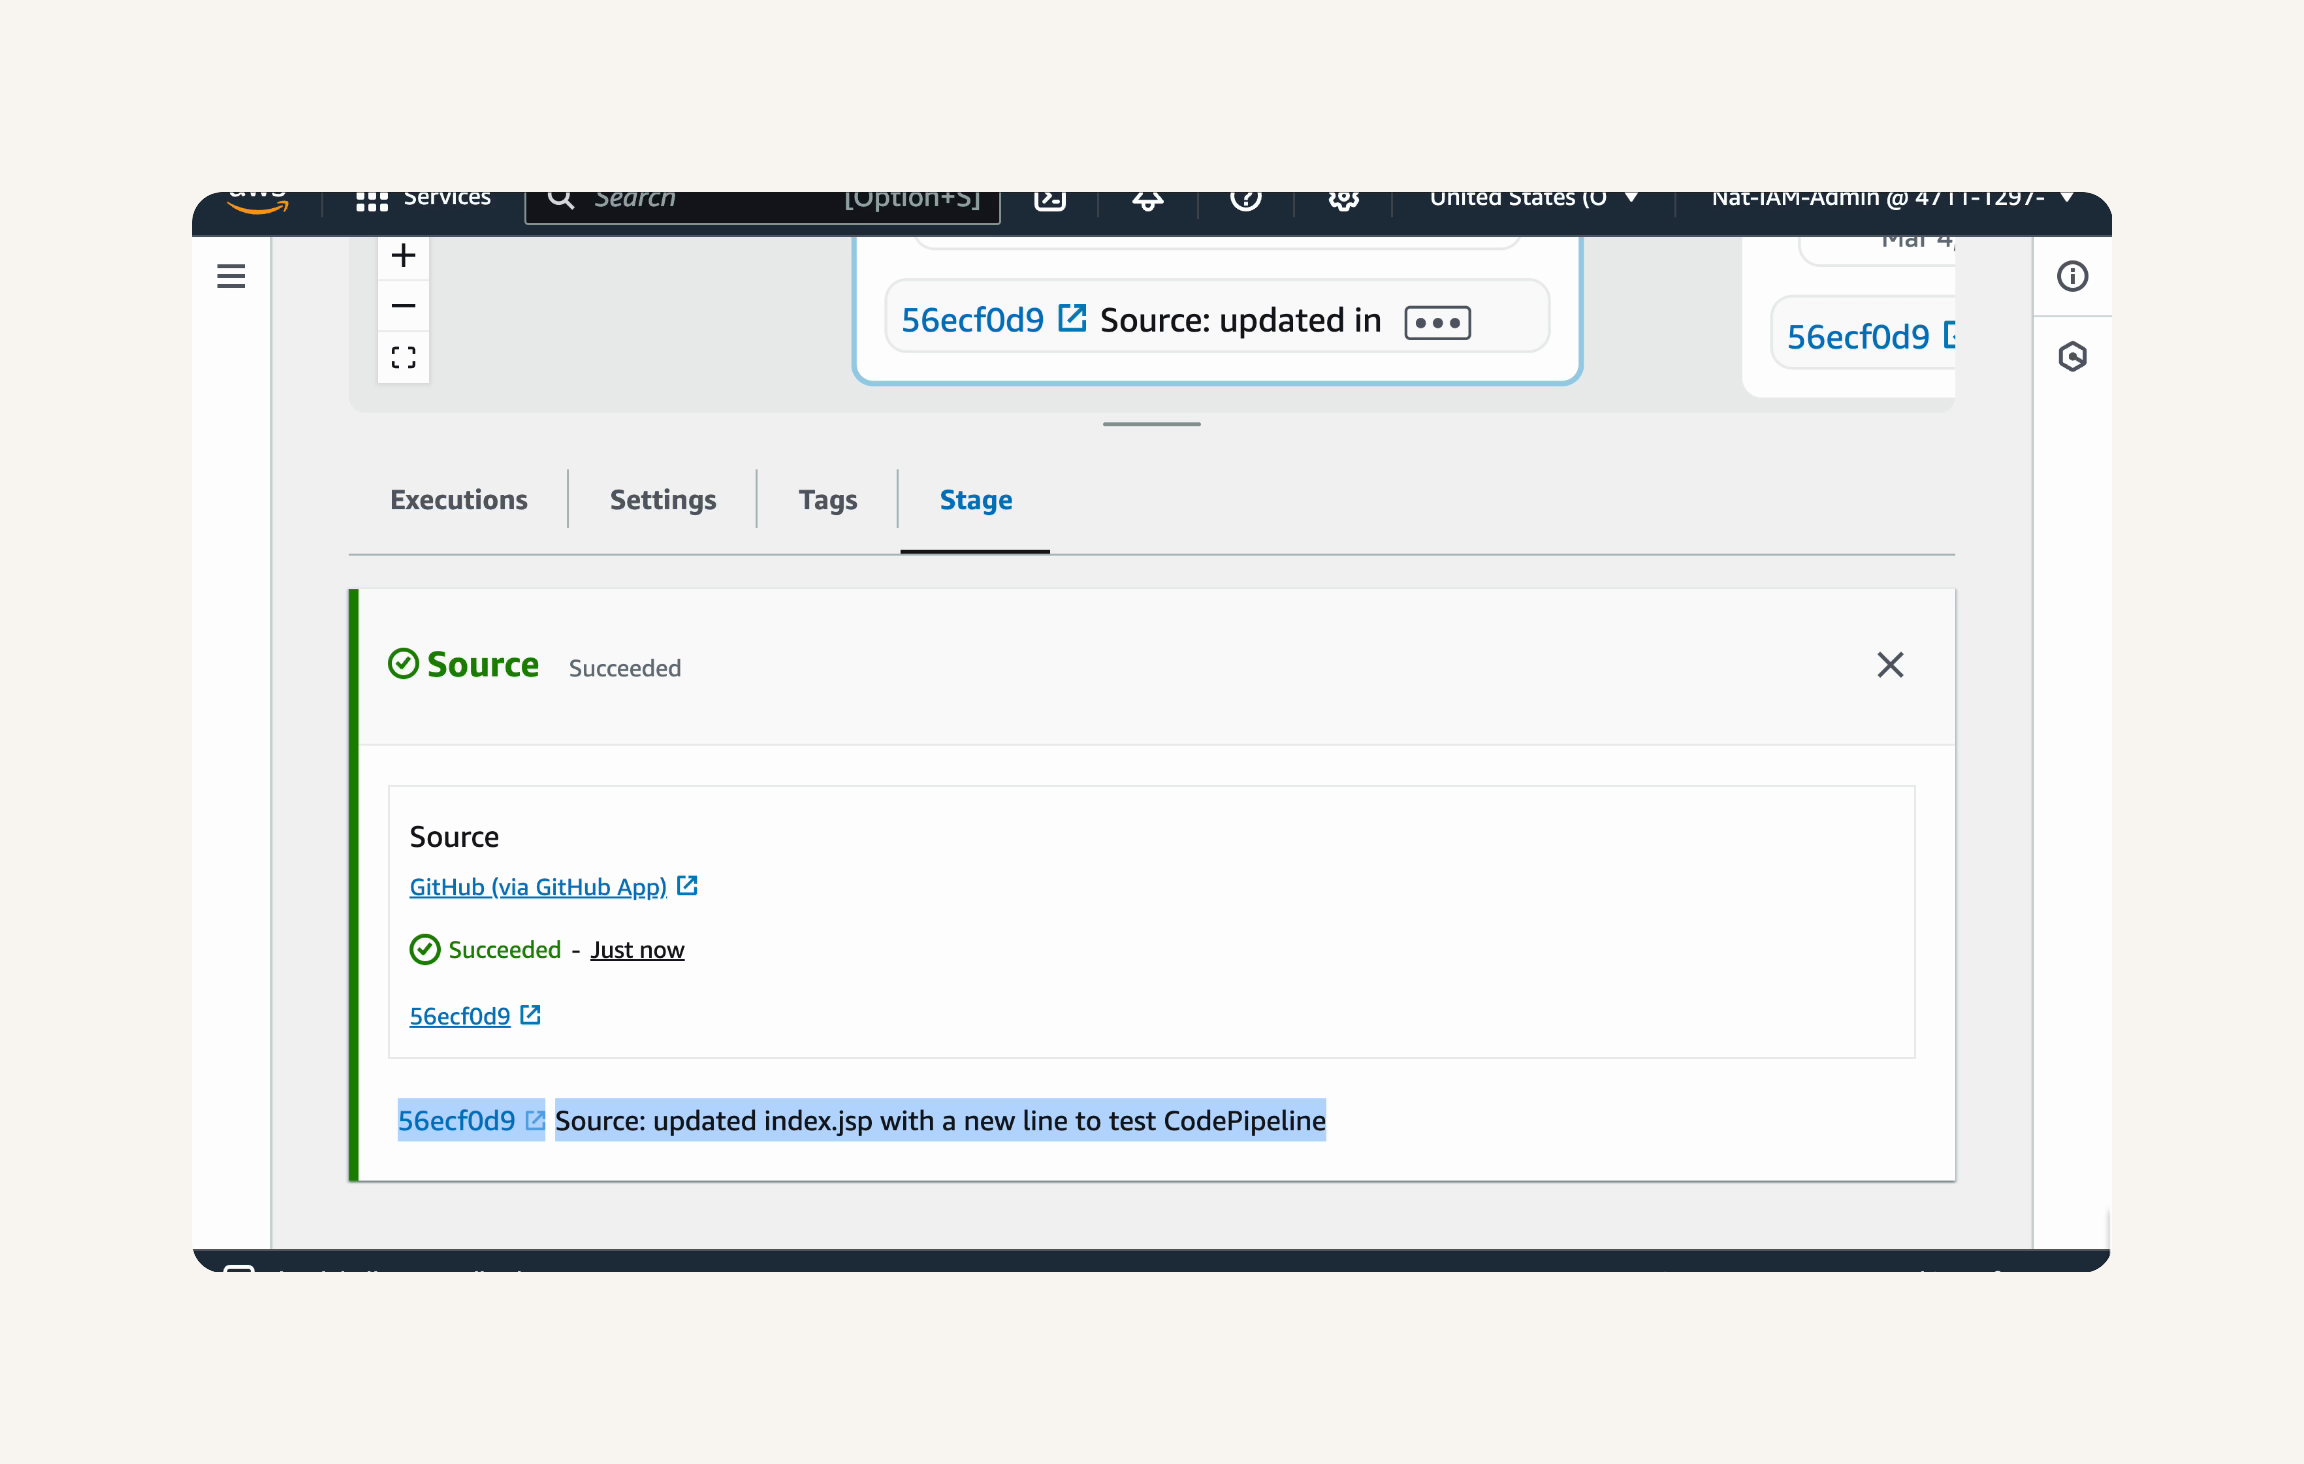Open external icon beside highlighted 56ecf0d9 commit
Image resolution: width=2304 pixels, height=1464 pixels.
coord(536,1120)
